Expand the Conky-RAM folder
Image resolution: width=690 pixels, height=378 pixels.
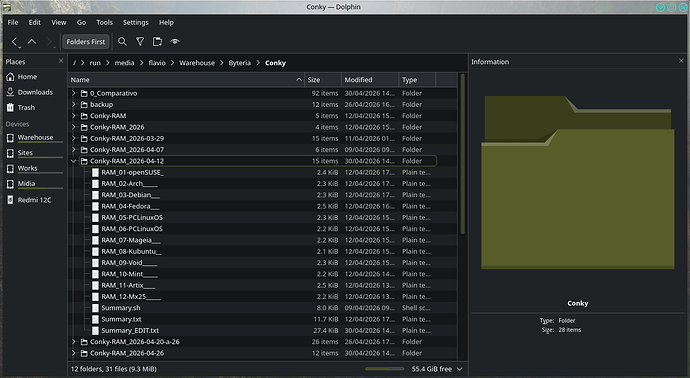coord(74,116)
